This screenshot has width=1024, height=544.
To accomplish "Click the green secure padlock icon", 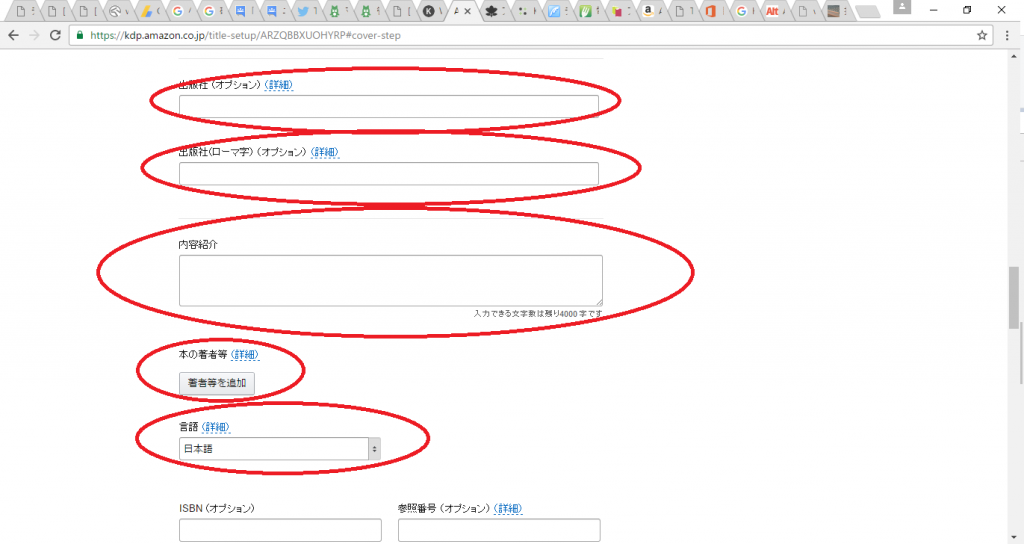I will pos(80,35).
